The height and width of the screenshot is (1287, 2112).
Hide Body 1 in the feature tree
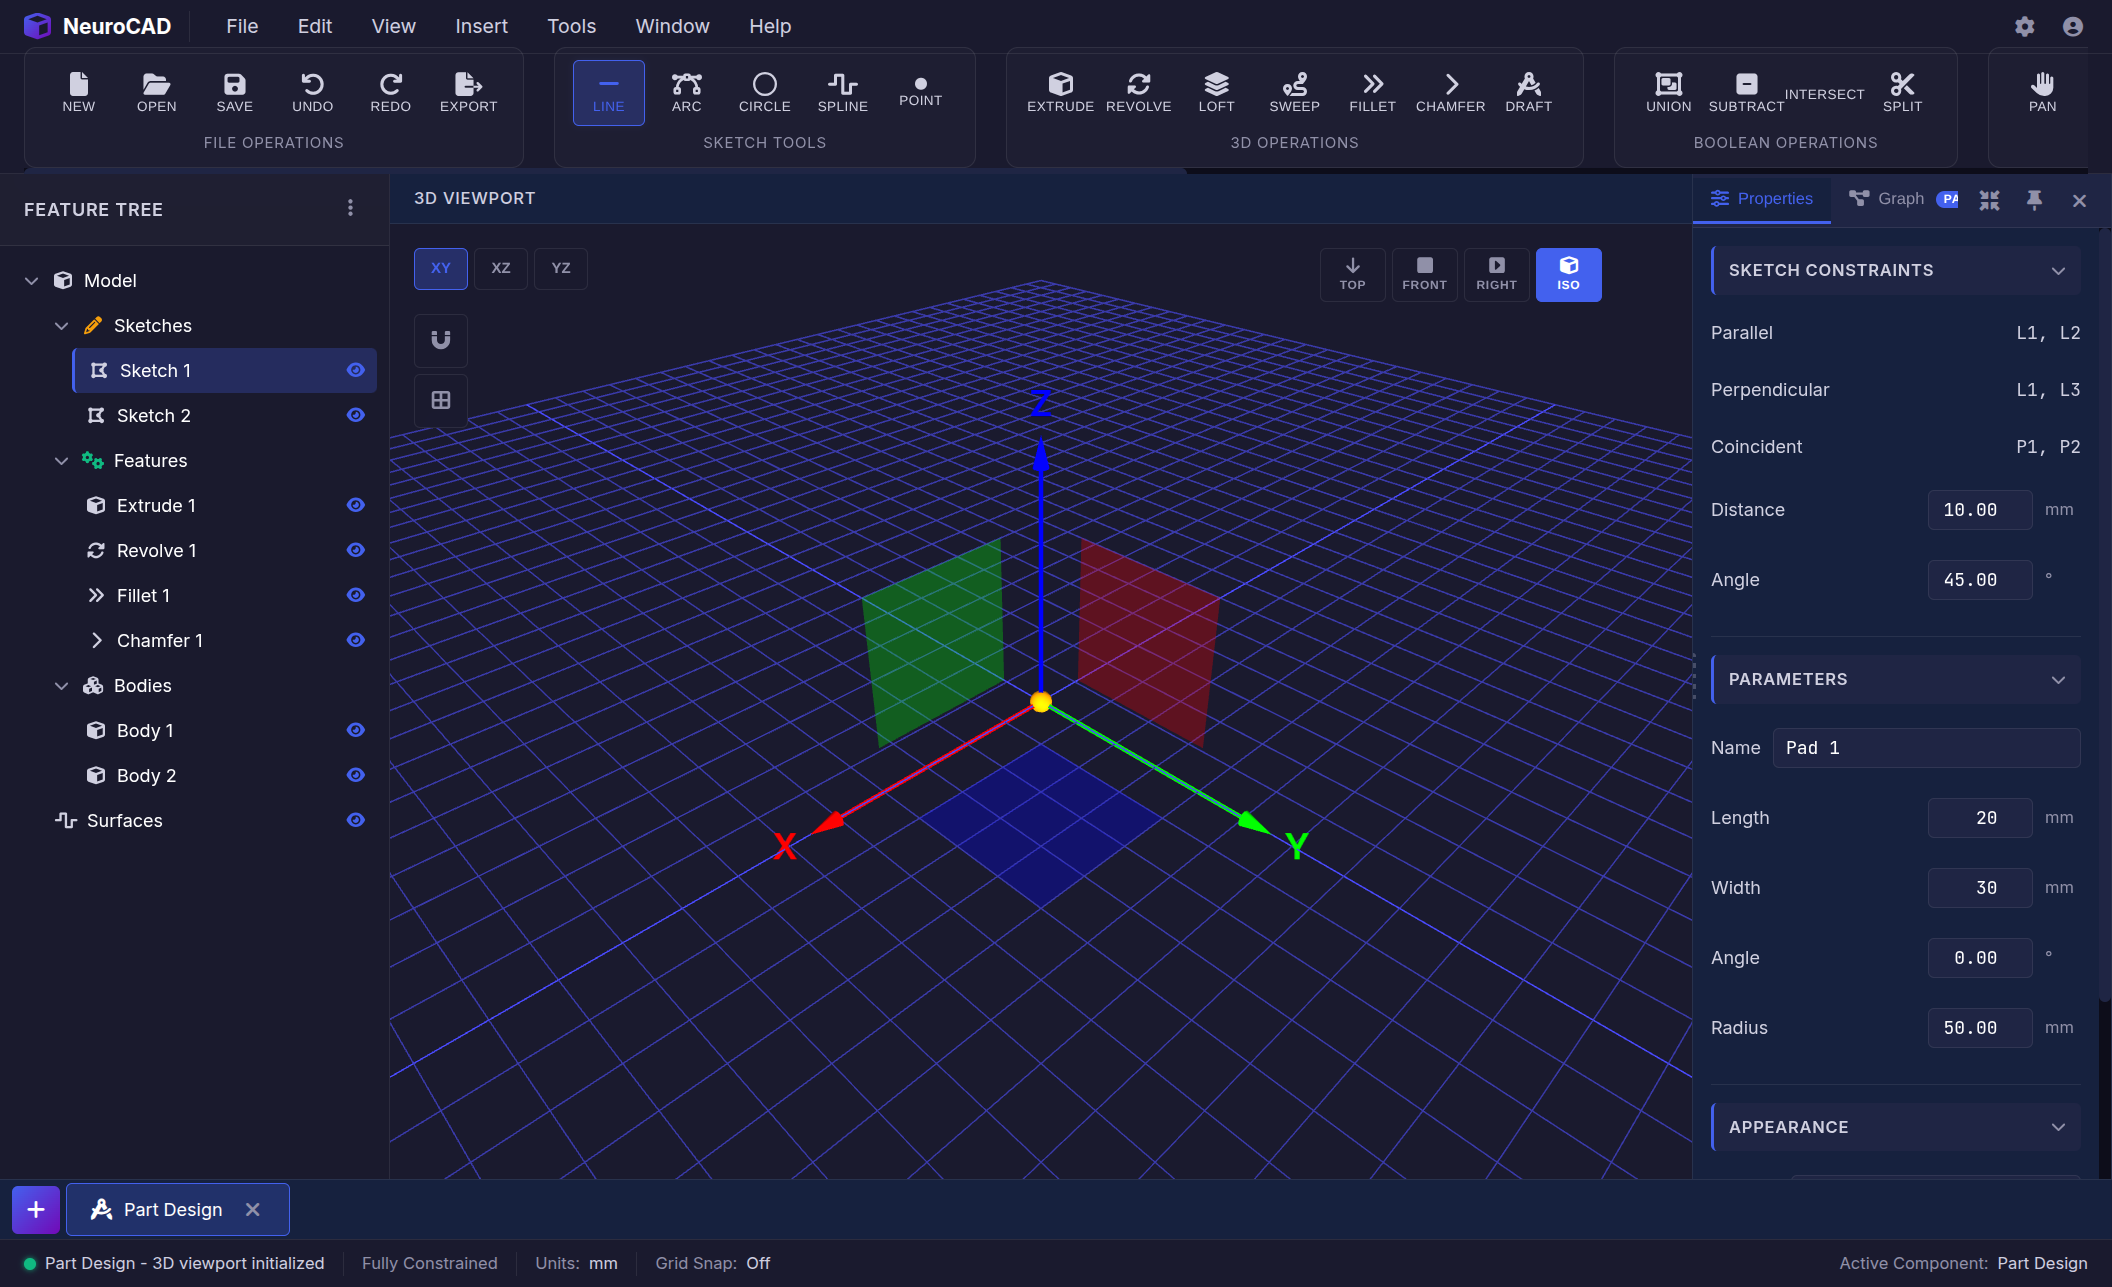tap(356, 730)
